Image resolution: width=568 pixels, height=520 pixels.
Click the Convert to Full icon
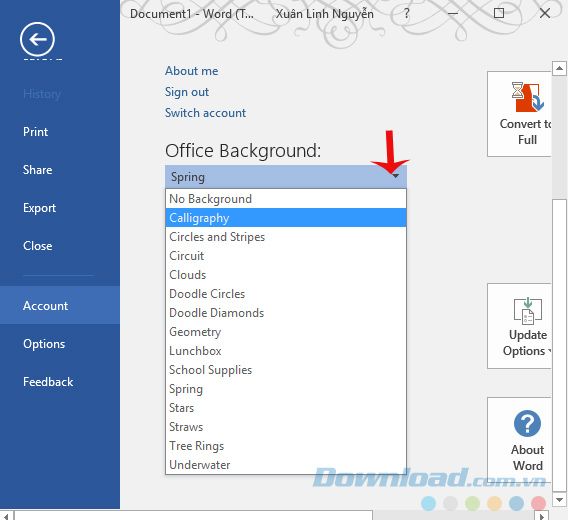pyautogui.click(x=527, y=97)
